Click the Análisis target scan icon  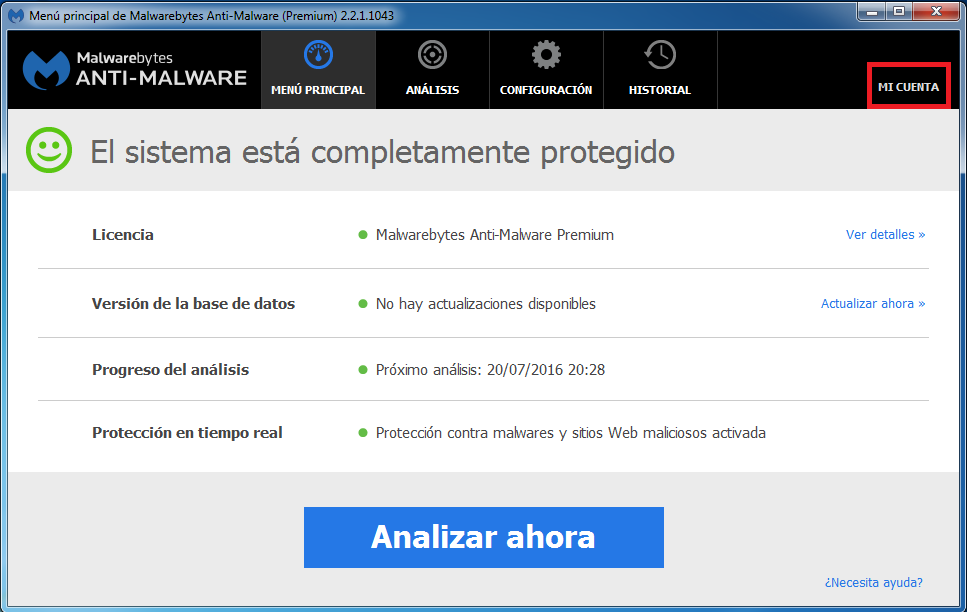click(x=432, y=56)
